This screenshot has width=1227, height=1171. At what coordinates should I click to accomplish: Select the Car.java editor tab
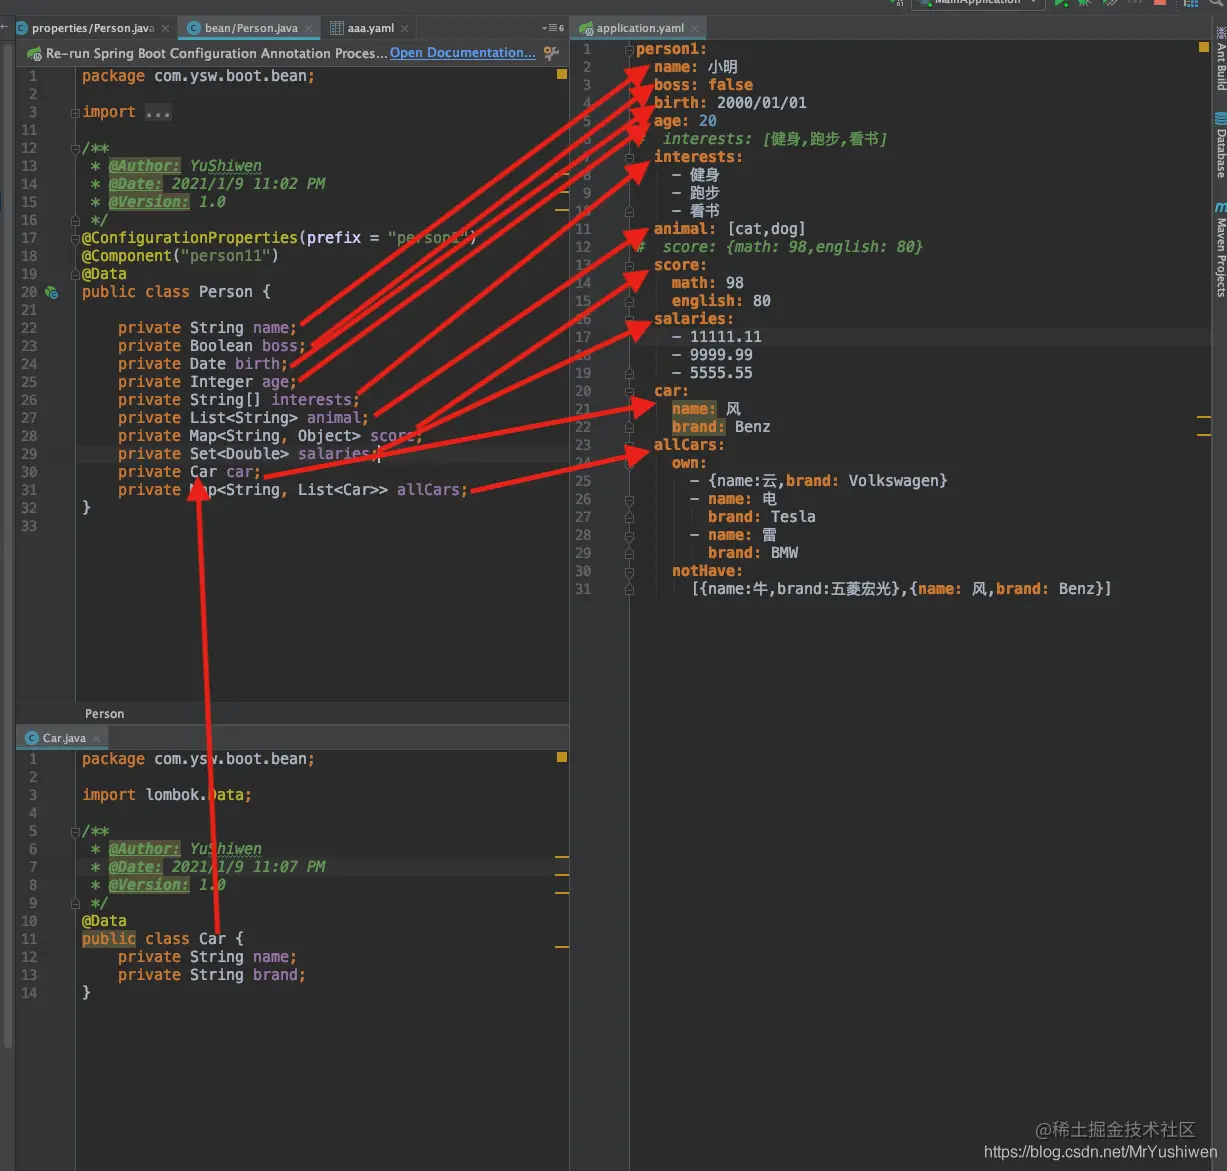[64, 738]
